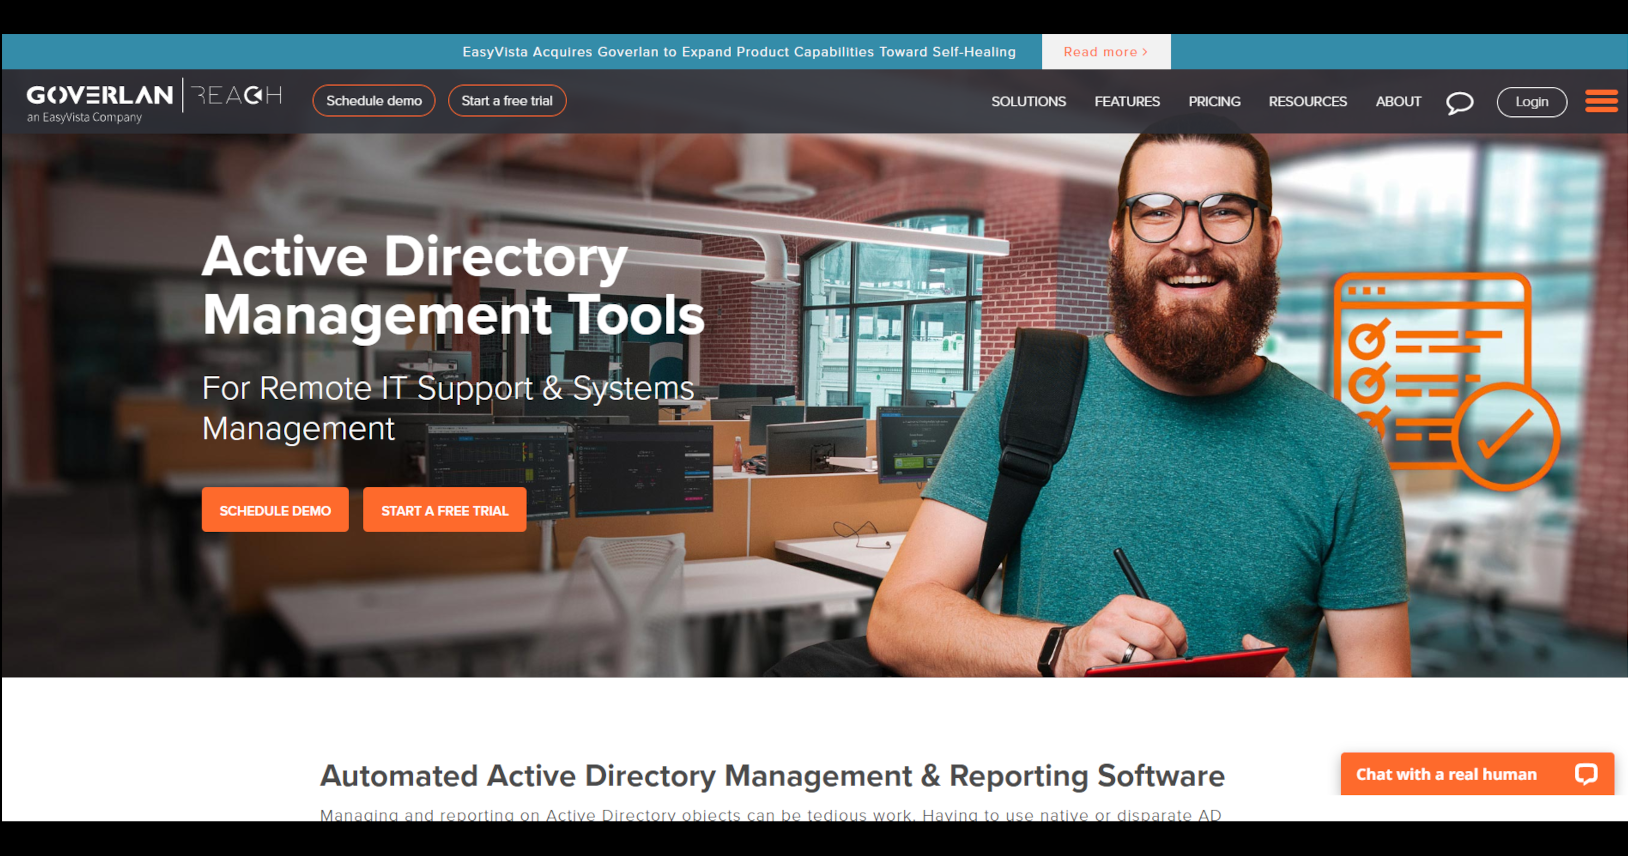
Task: Follow the Read more announcement link
Action: click(1105, 52)
